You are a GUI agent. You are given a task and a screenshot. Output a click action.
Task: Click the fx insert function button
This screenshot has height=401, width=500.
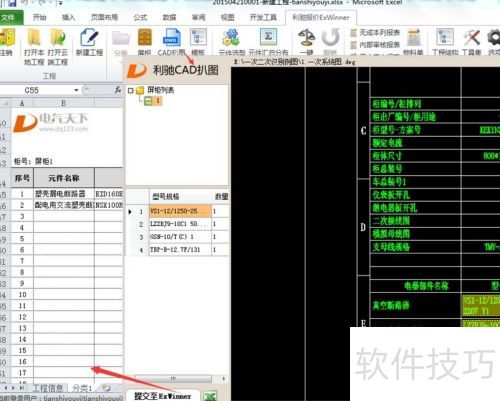pos(118,90)
